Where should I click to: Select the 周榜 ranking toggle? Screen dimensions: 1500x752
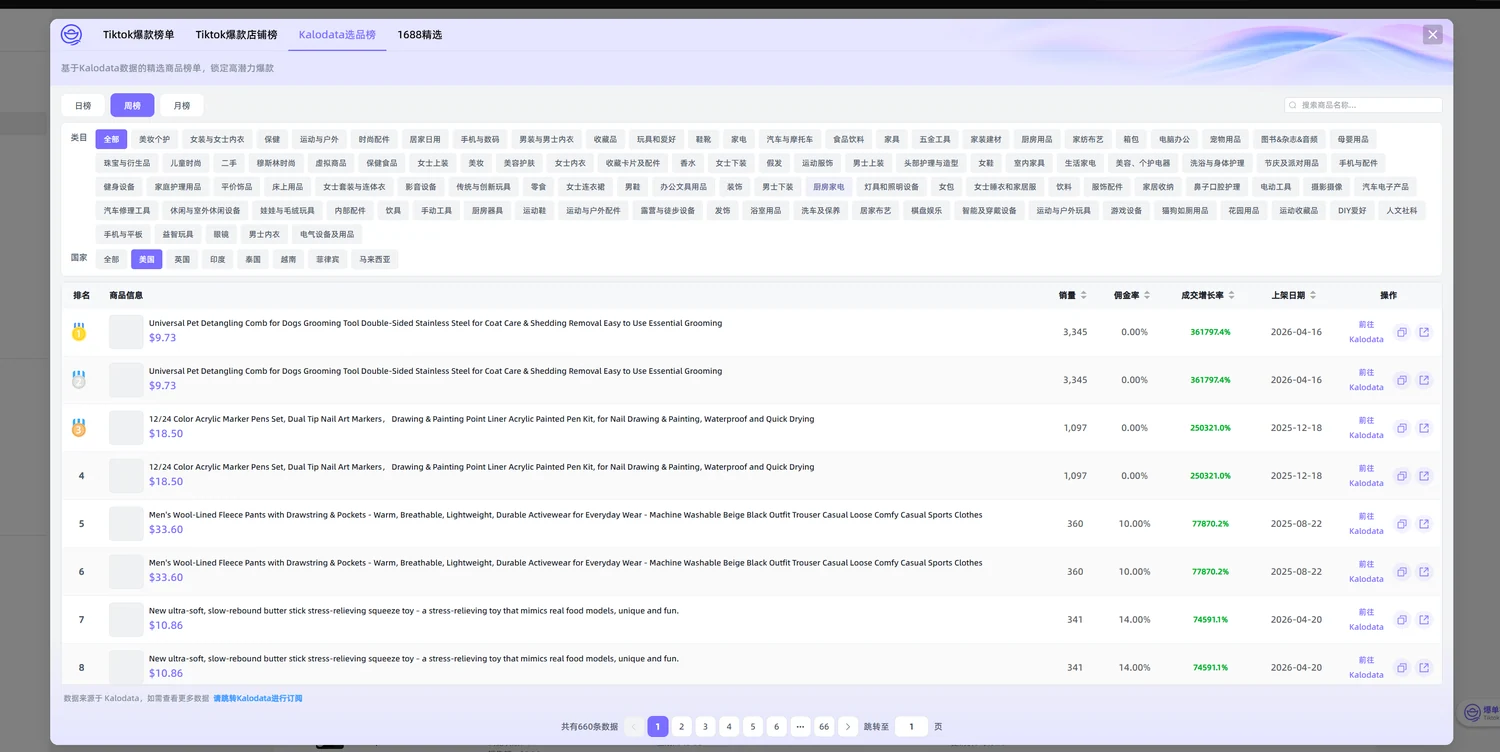[132, 105]
